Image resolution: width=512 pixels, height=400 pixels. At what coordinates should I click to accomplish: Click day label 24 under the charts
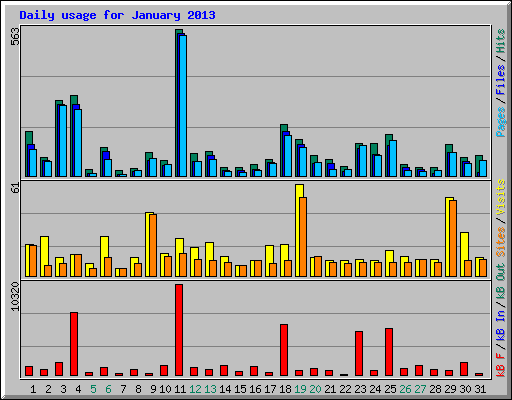tap(375, 389)
